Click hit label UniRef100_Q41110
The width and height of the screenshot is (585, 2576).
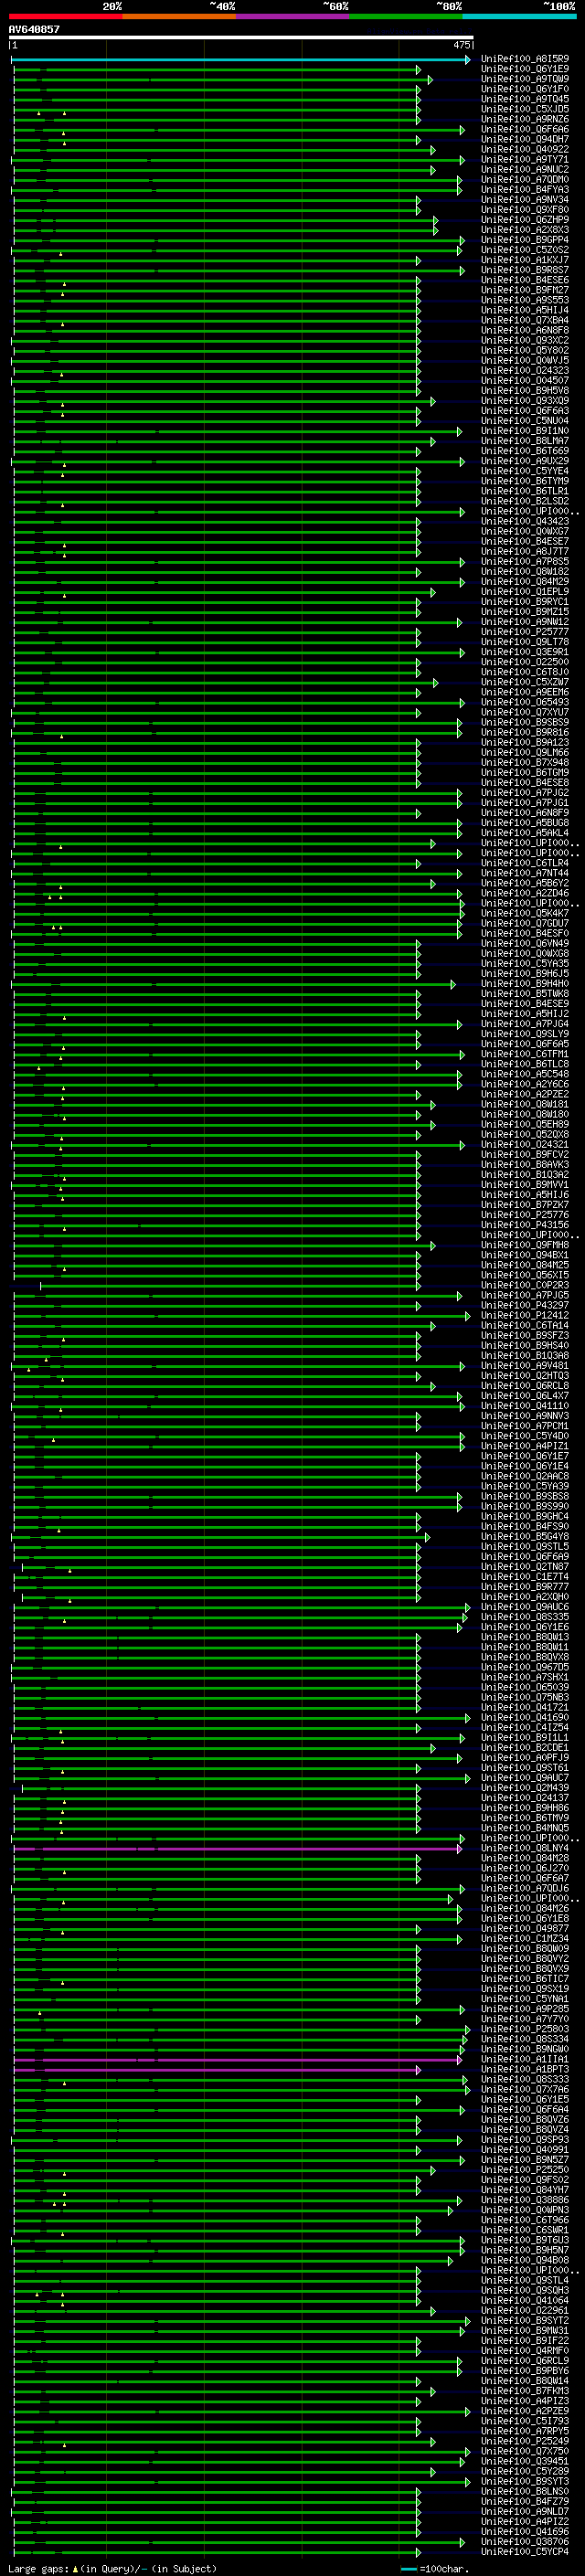(x=525, y=1405)
